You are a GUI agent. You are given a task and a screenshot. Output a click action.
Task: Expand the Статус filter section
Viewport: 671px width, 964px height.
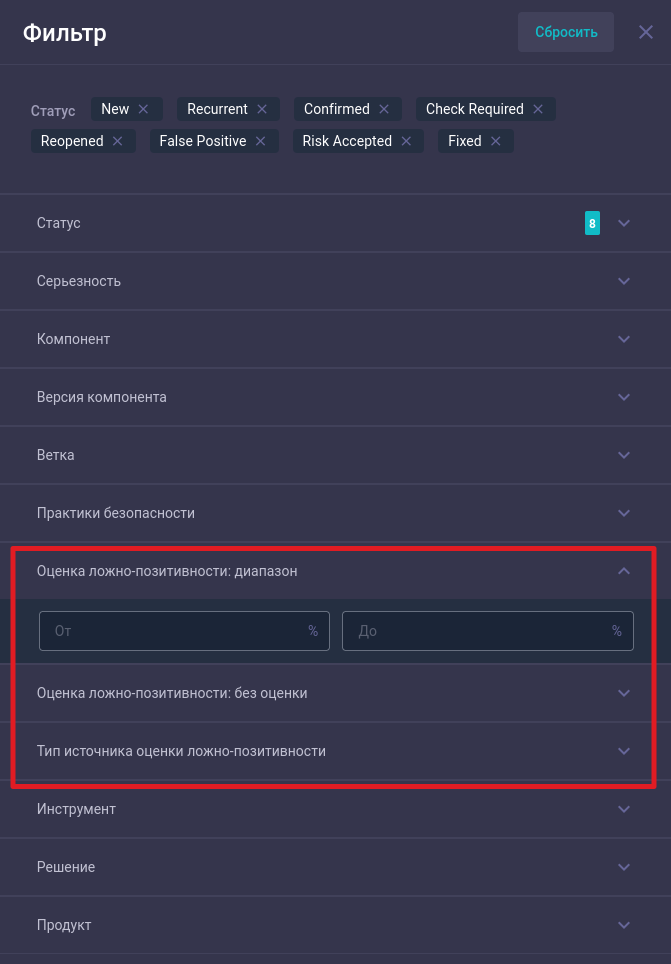[x=624, y=223]
